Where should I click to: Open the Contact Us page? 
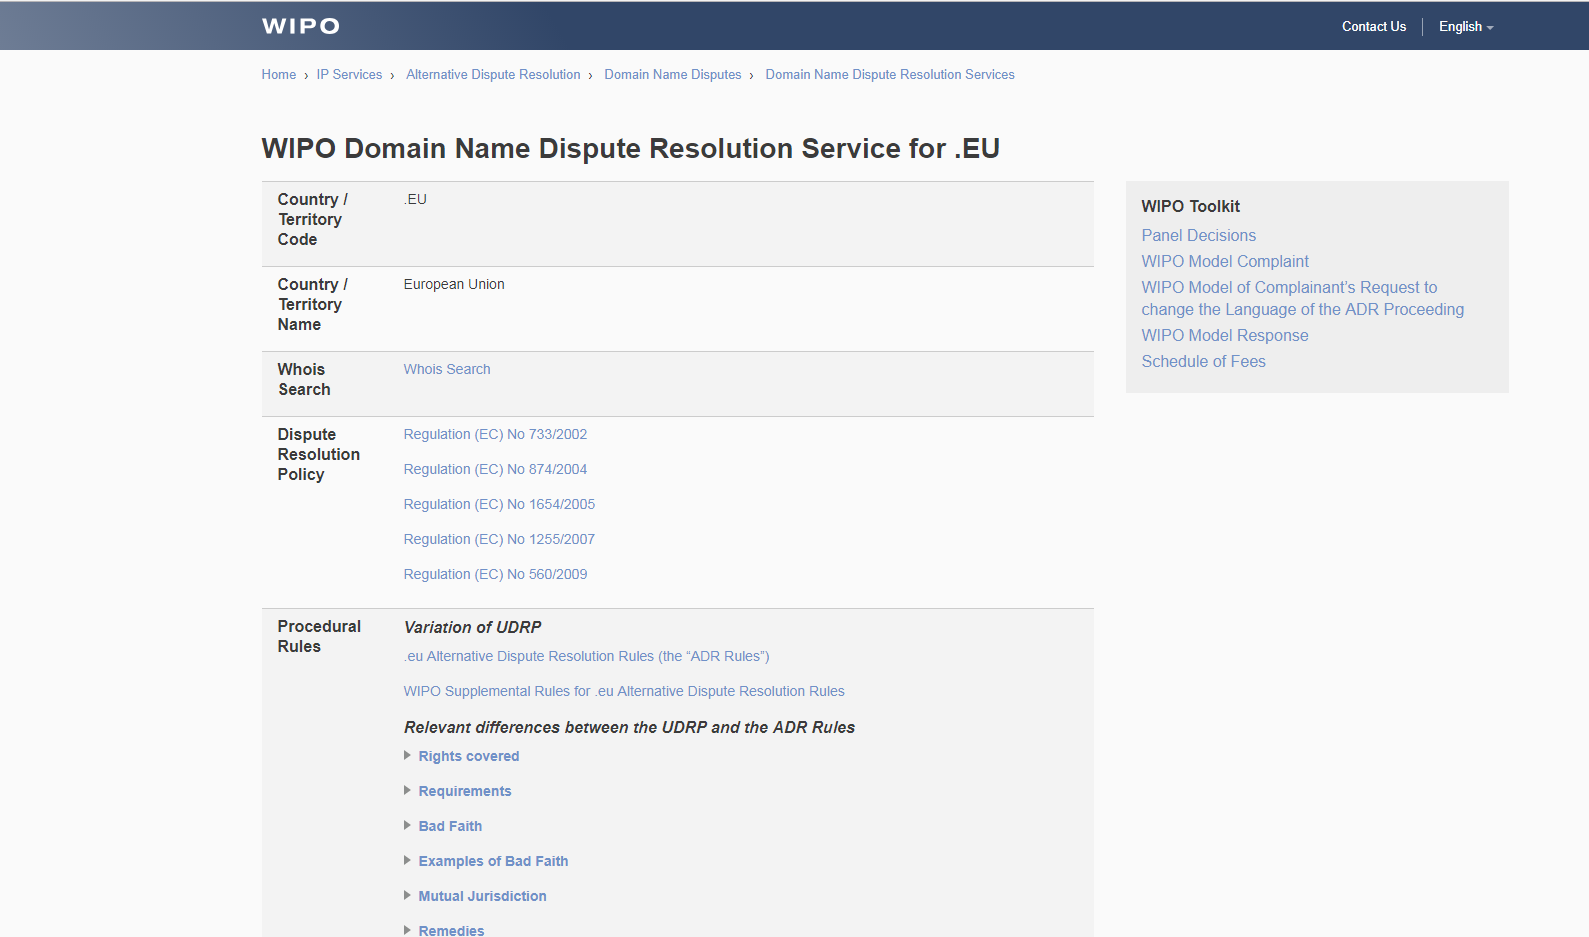[1373, 27]
